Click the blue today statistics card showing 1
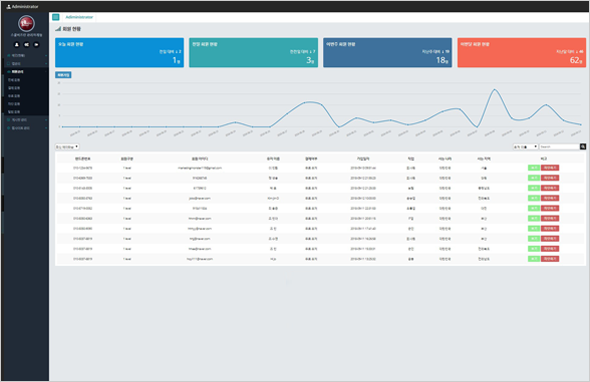590x382 pixels. coord(119,52)
